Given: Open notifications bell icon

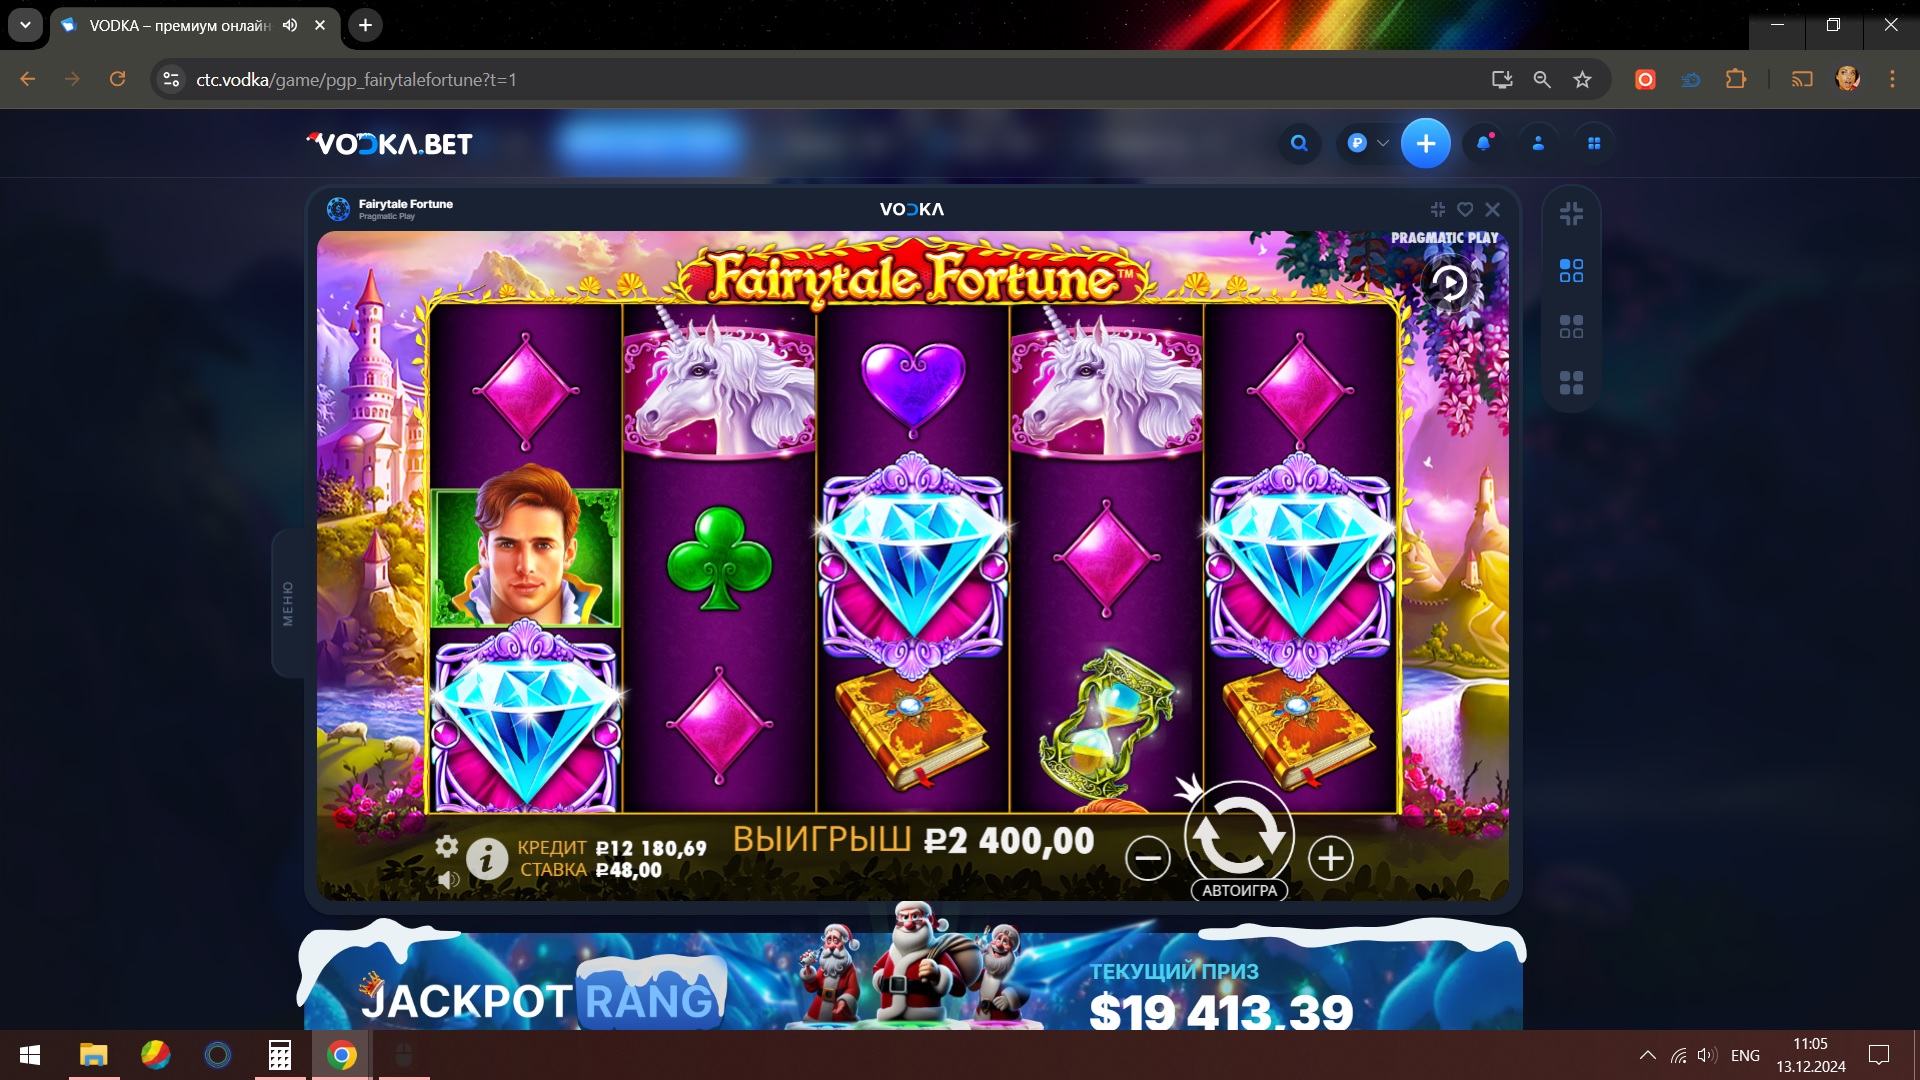Looking at the screenshot, I should (x=1484, y=143).
